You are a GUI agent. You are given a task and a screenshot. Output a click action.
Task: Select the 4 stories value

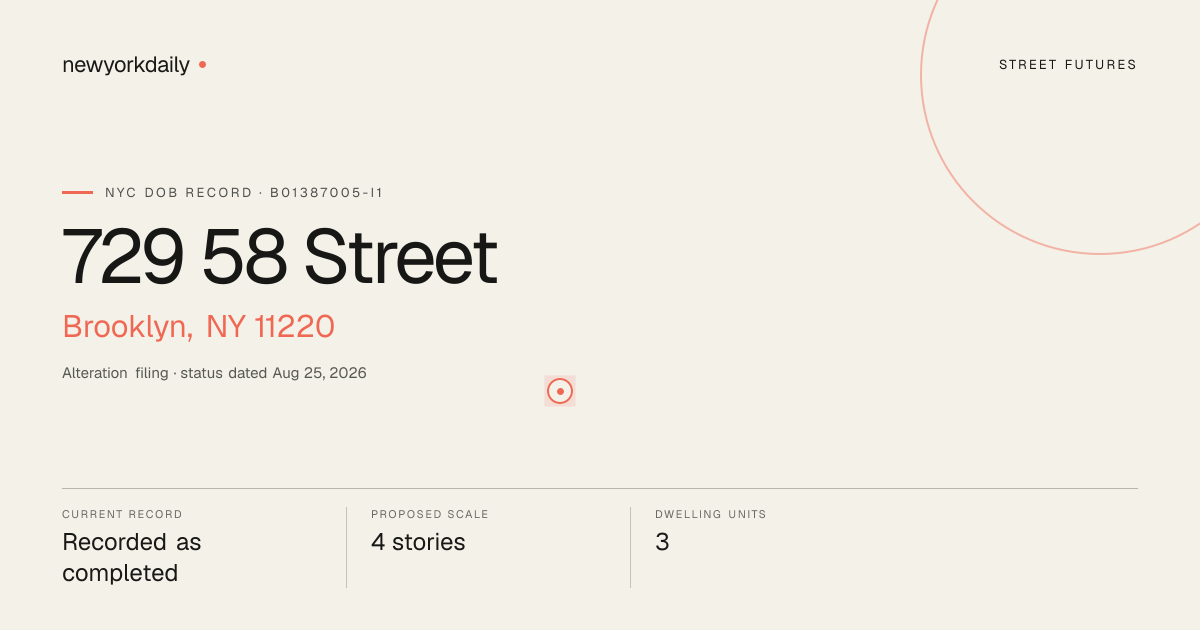tap(418, 542)
